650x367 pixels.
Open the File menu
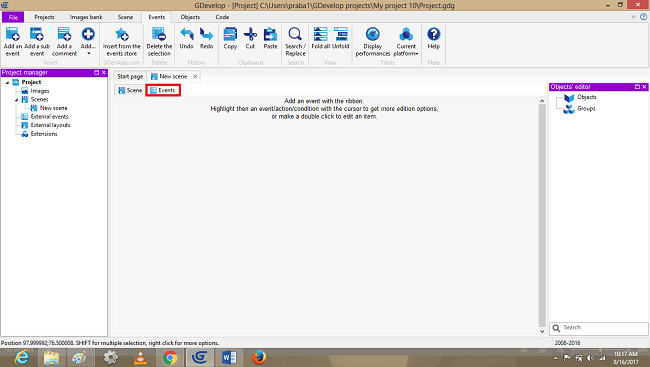click(13, 17)
